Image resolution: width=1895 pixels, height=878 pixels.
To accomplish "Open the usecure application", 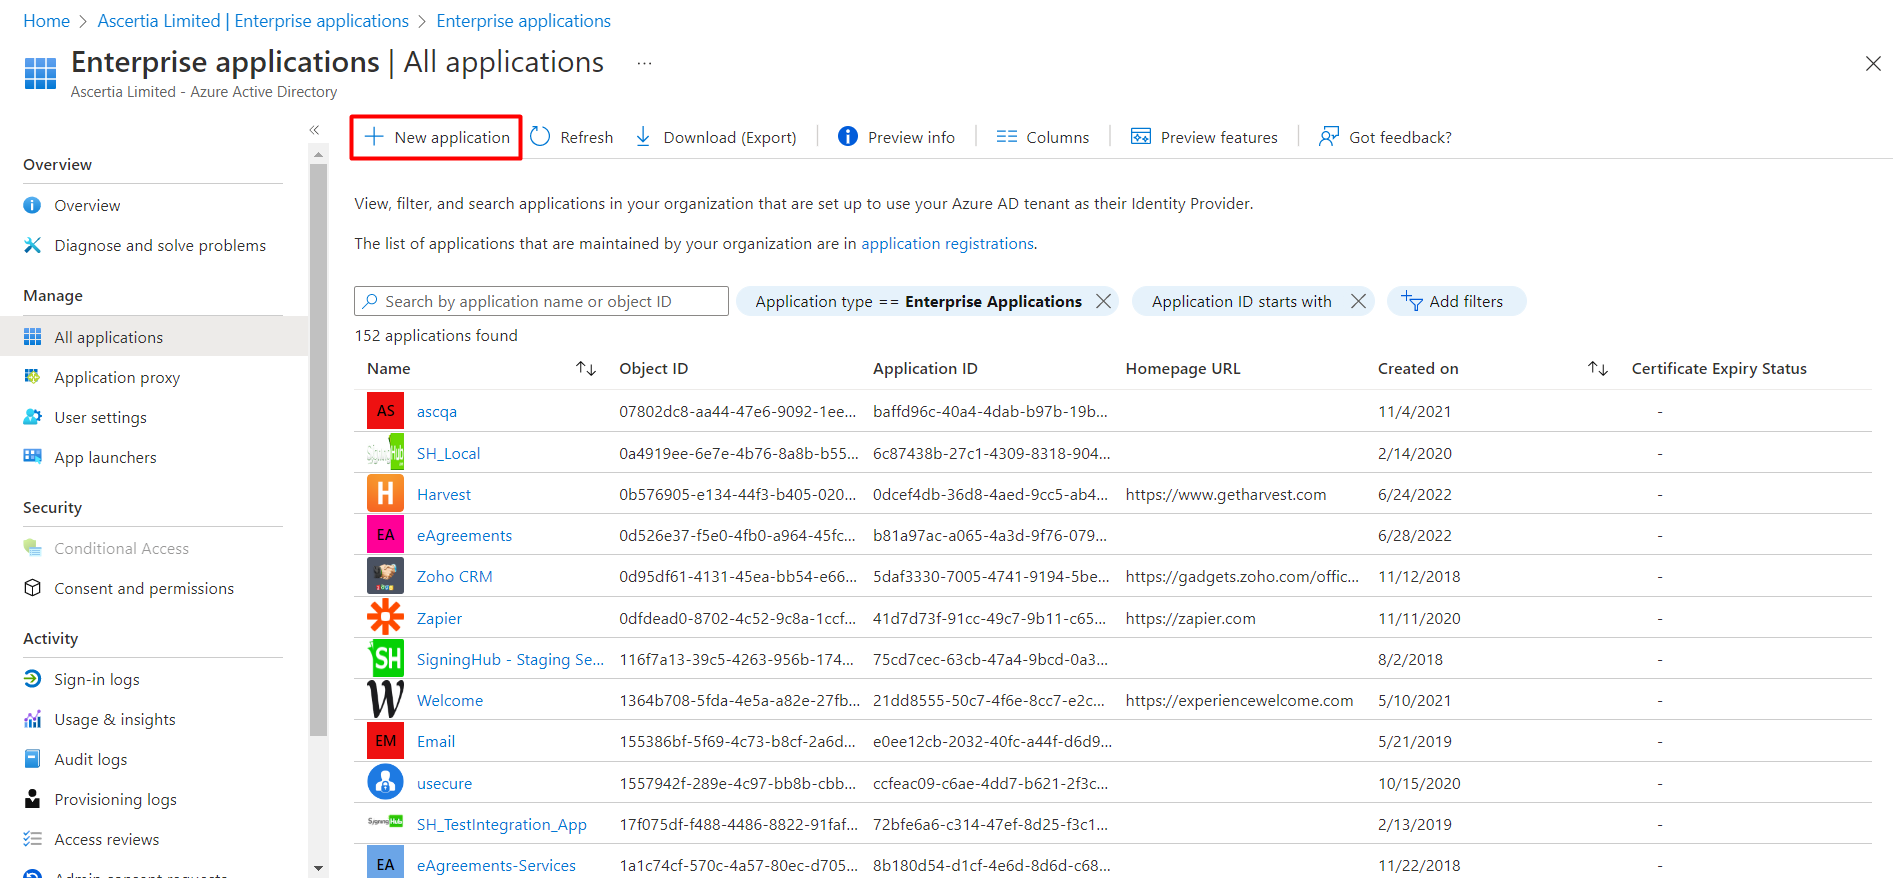I will coord(444,783).
